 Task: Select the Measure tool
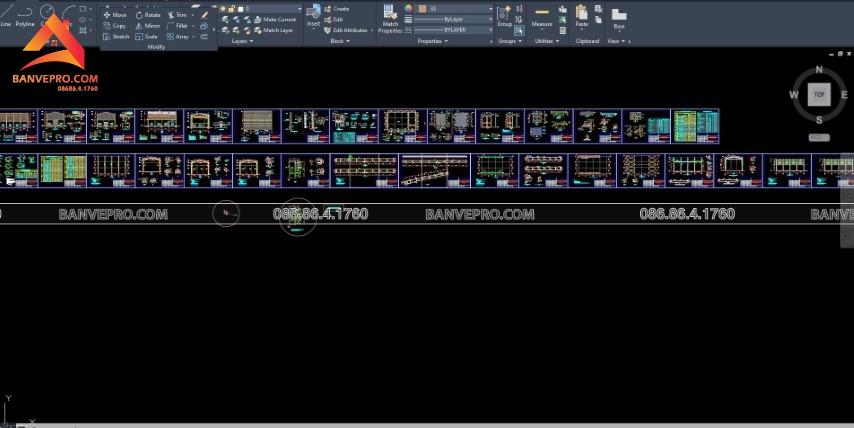541,16
